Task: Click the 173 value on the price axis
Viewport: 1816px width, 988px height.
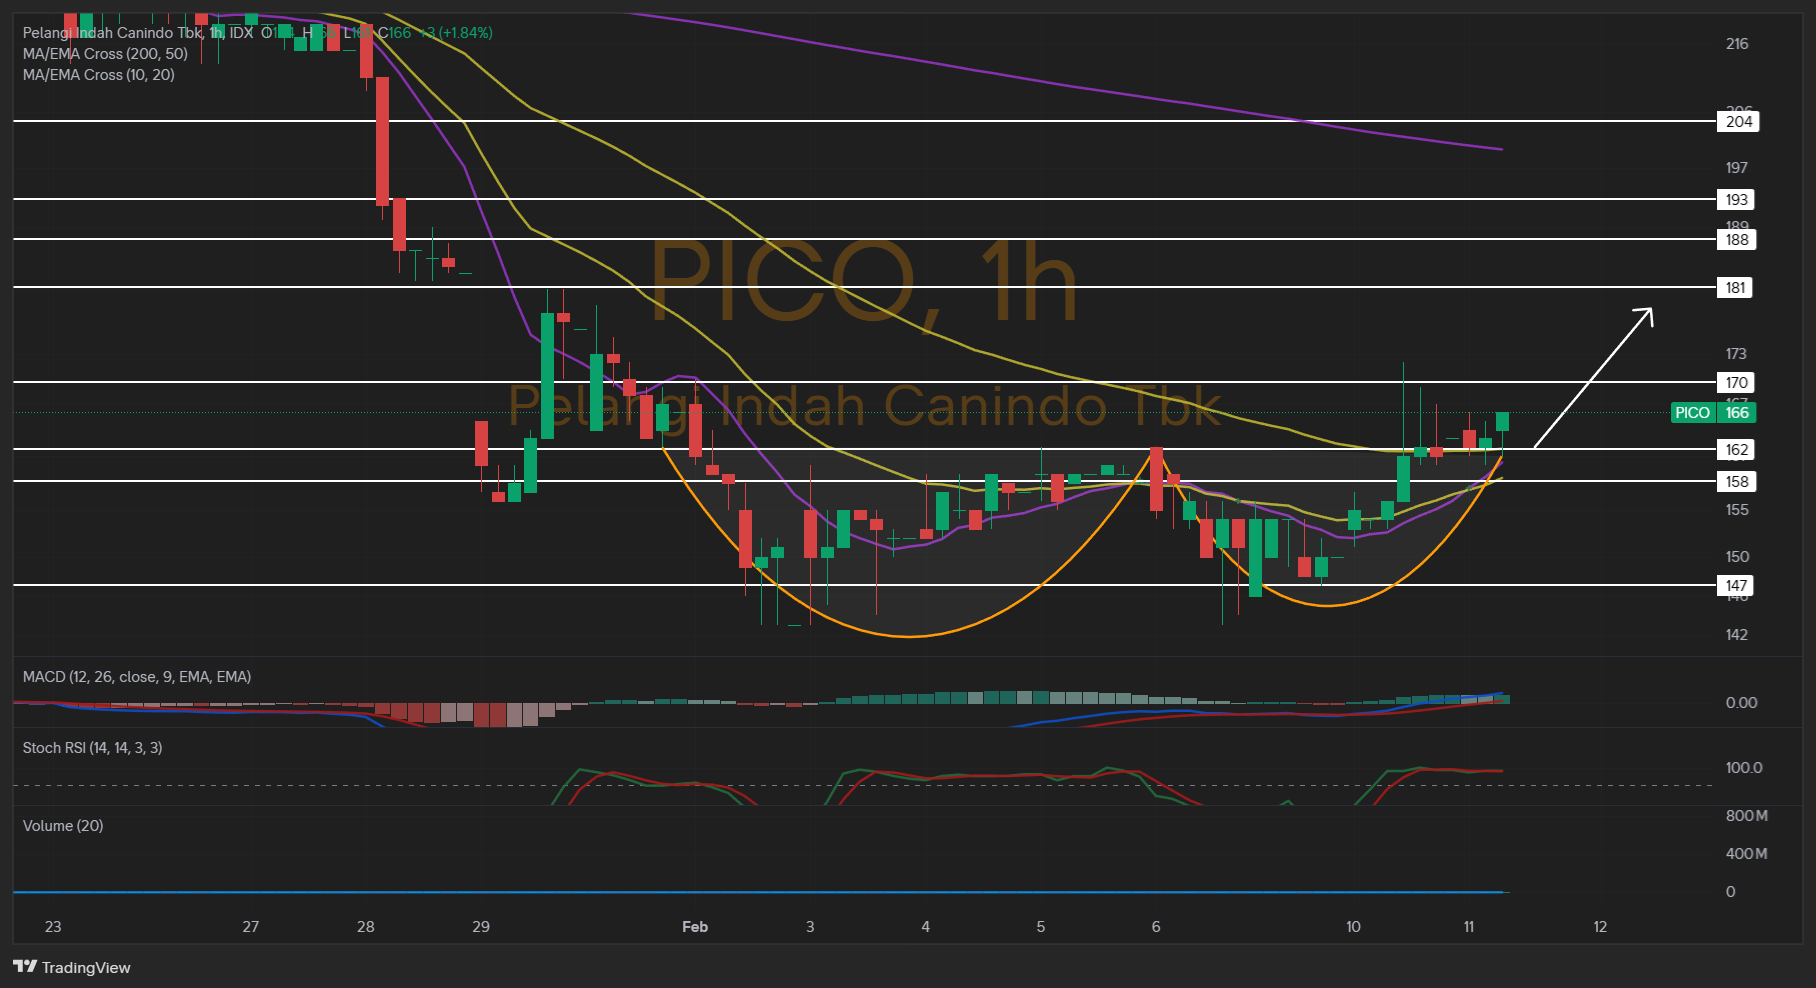Action: 1736,354
